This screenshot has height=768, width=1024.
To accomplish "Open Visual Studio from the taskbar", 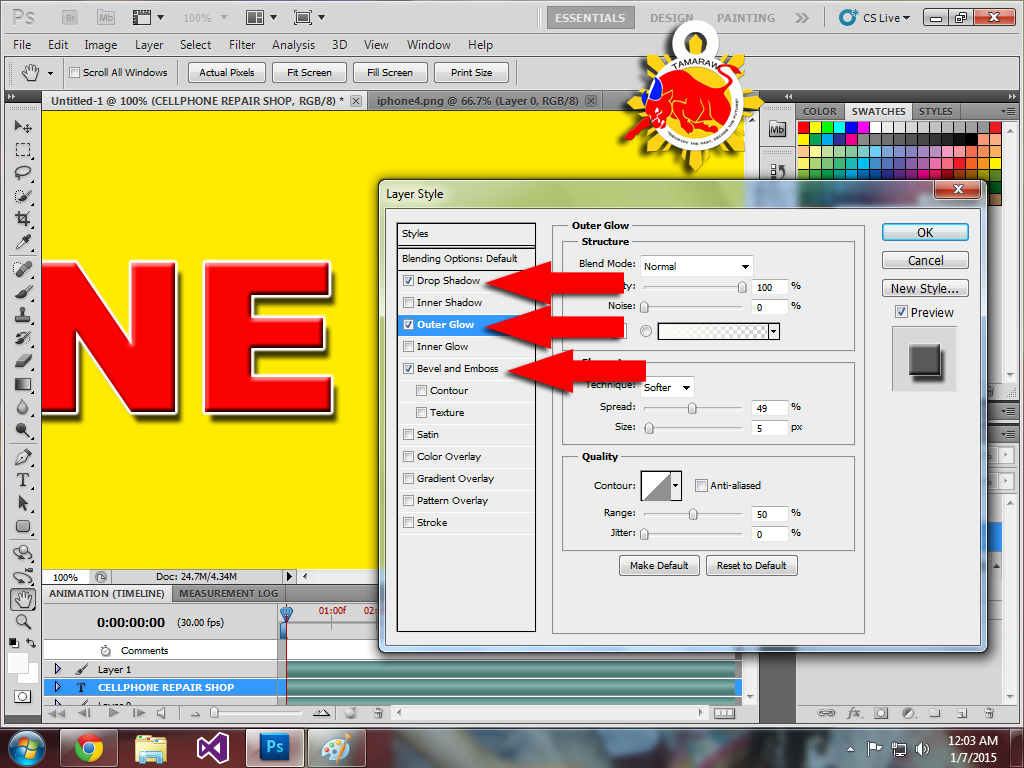I will tap(213, 748).
